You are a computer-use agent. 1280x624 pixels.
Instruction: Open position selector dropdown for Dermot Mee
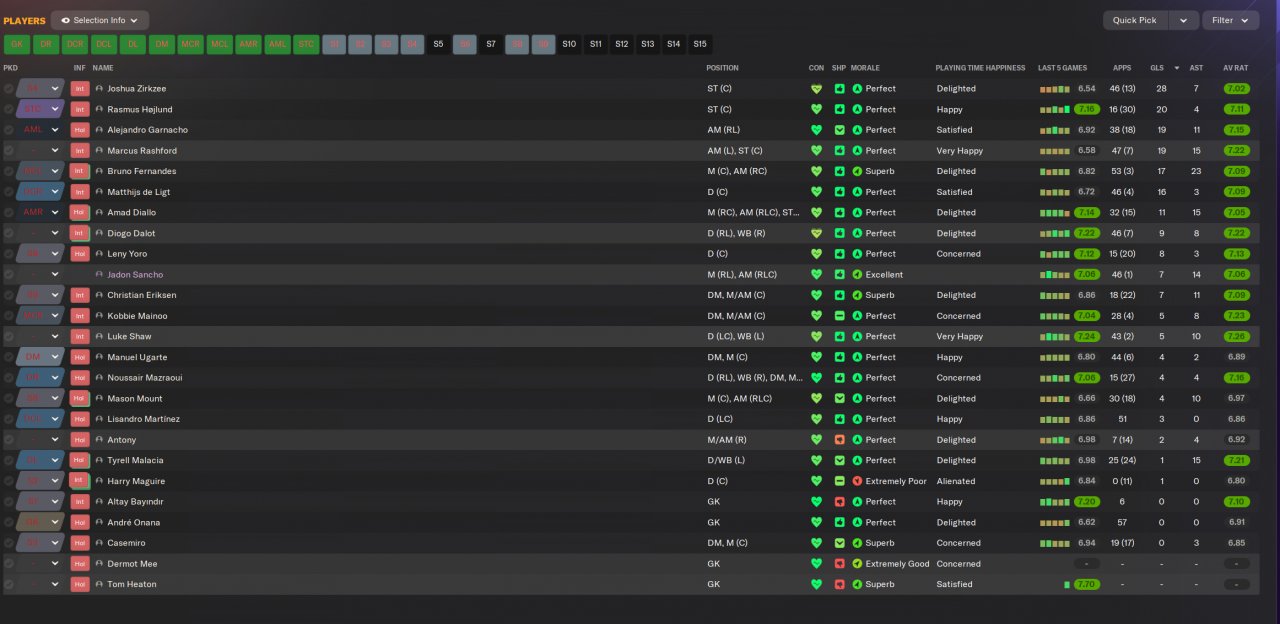(56, 564)
